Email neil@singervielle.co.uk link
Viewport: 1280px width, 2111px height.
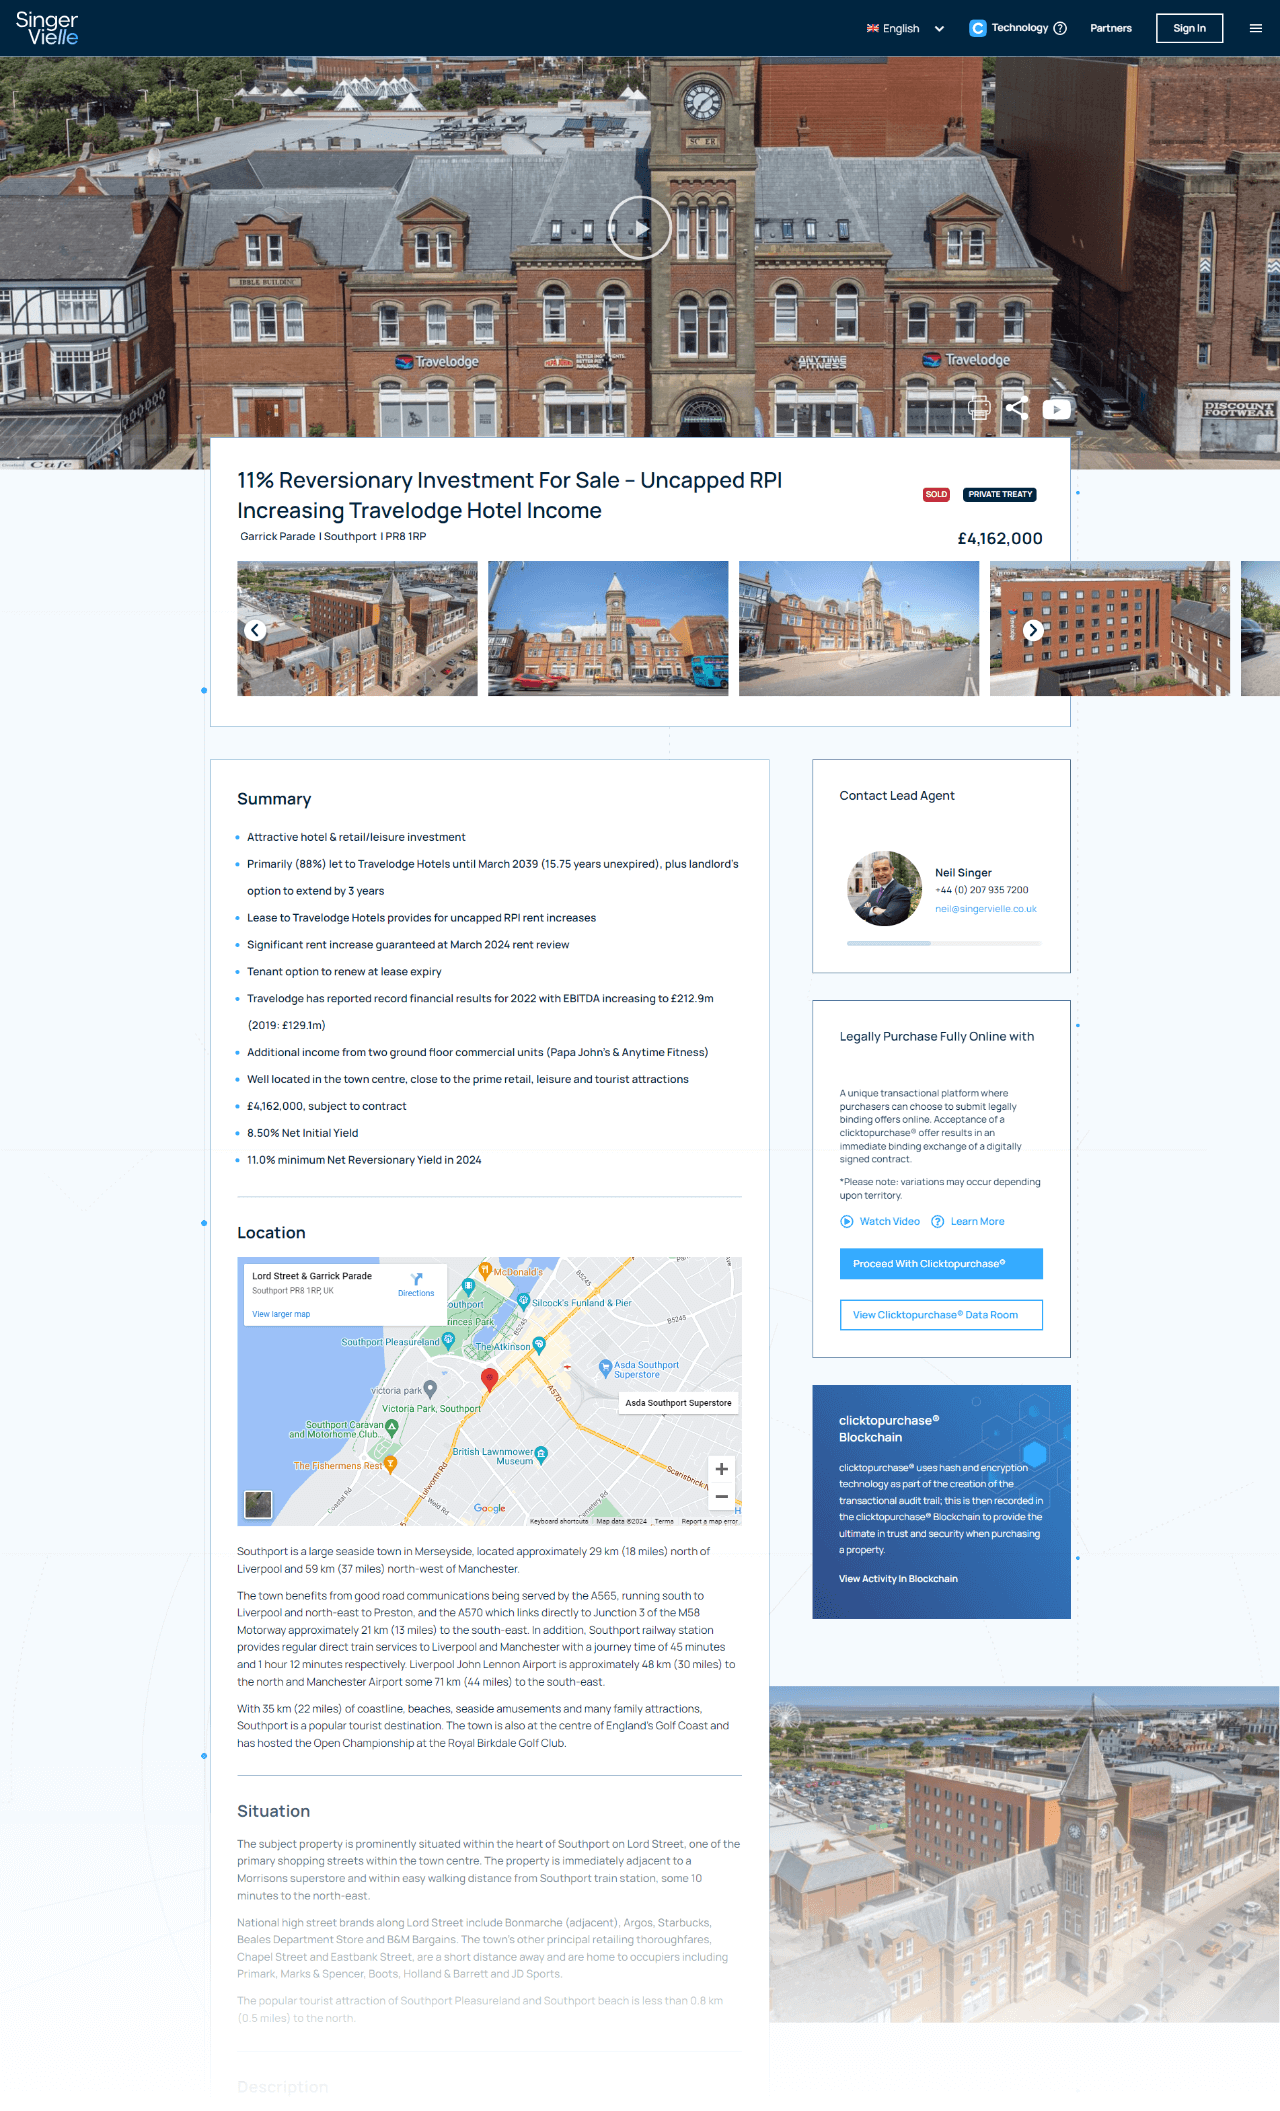[986, 909]
